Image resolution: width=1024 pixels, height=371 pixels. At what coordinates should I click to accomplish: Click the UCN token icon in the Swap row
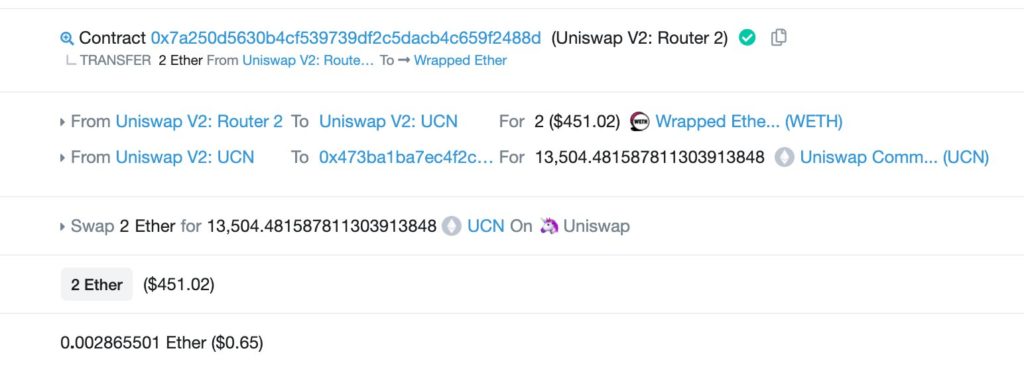[452, 227]
